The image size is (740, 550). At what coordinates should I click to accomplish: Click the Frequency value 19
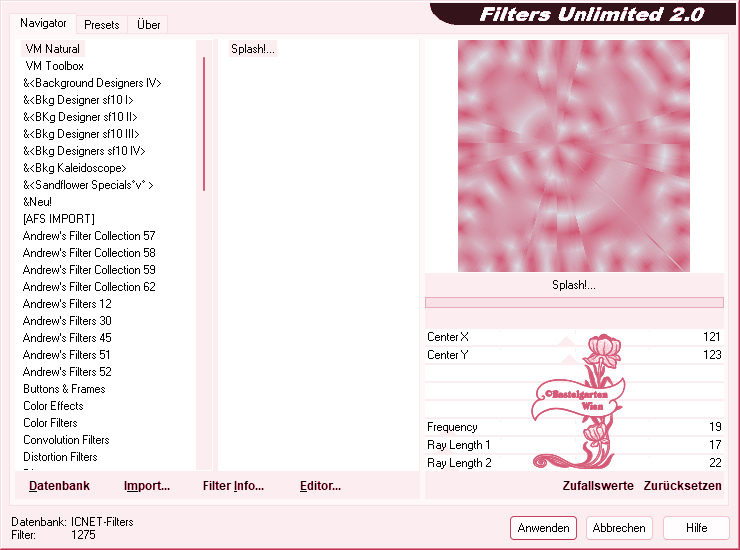click(x=715, y=427)
